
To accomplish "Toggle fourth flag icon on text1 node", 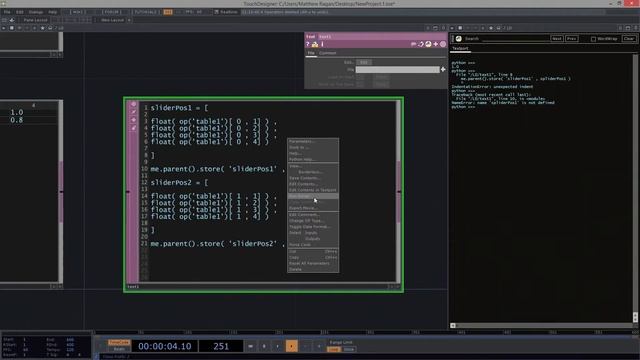I will point(133,128).
